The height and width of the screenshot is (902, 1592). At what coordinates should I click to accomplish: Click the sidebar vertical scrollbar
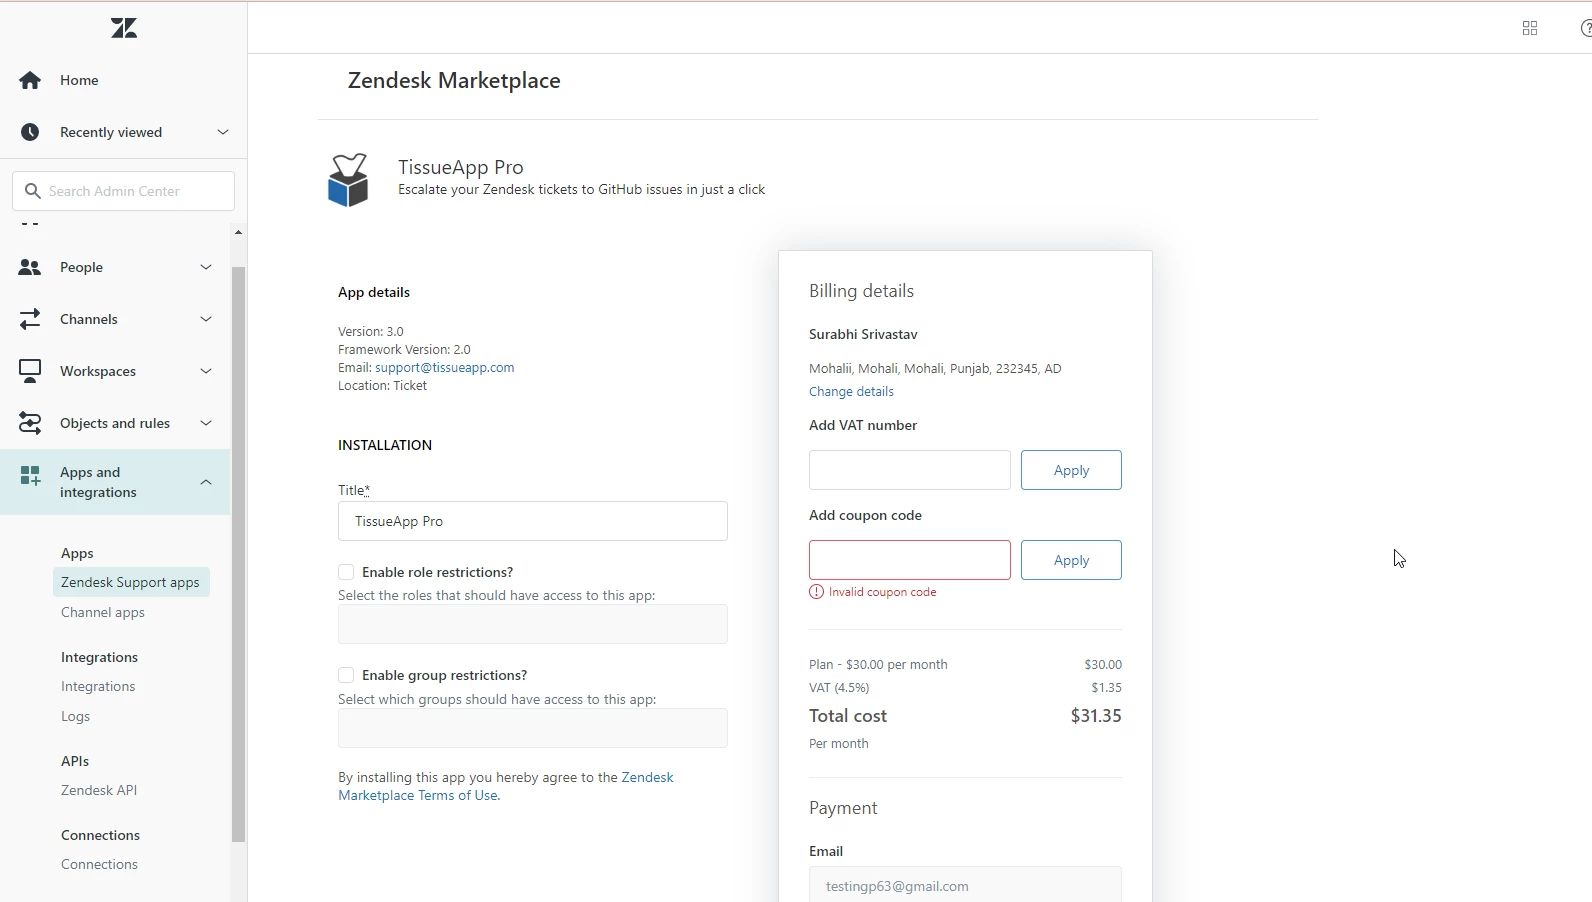click(x=238, y=550)
